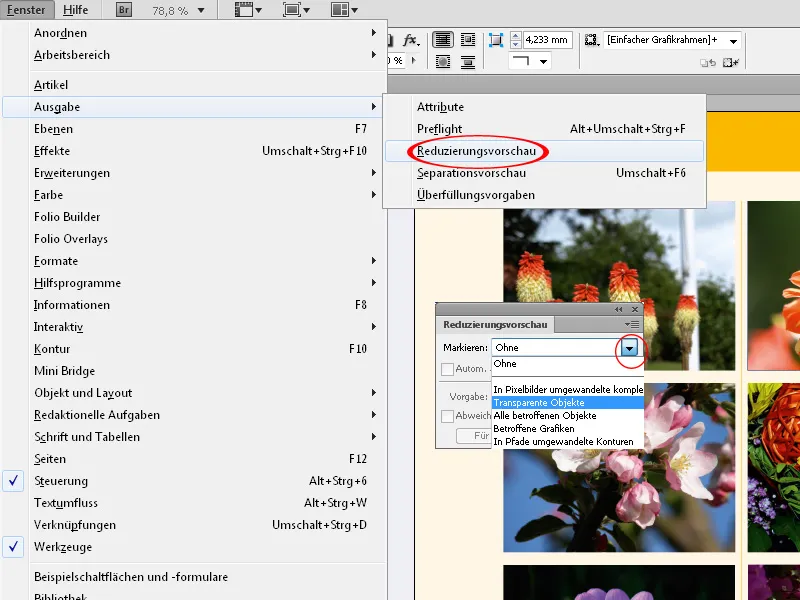
Task: Click the object style icon beside Einfacher Grafikrahmen
Action: point(592,40)
